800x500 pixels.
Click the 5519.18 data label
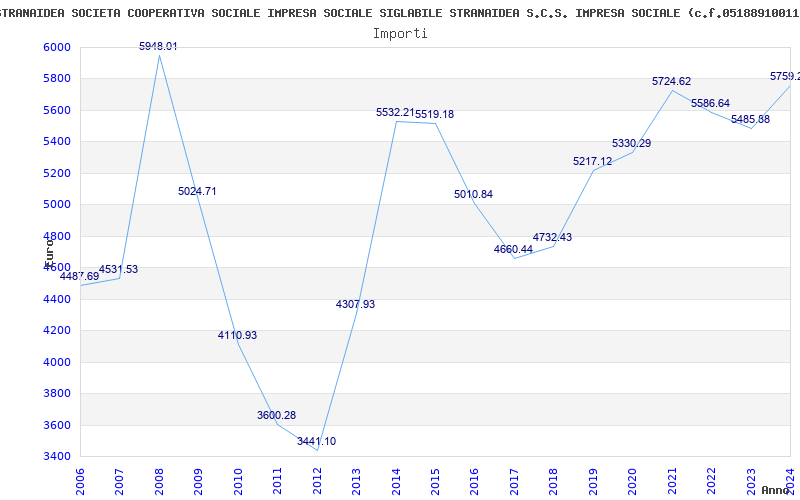[434, 114]
